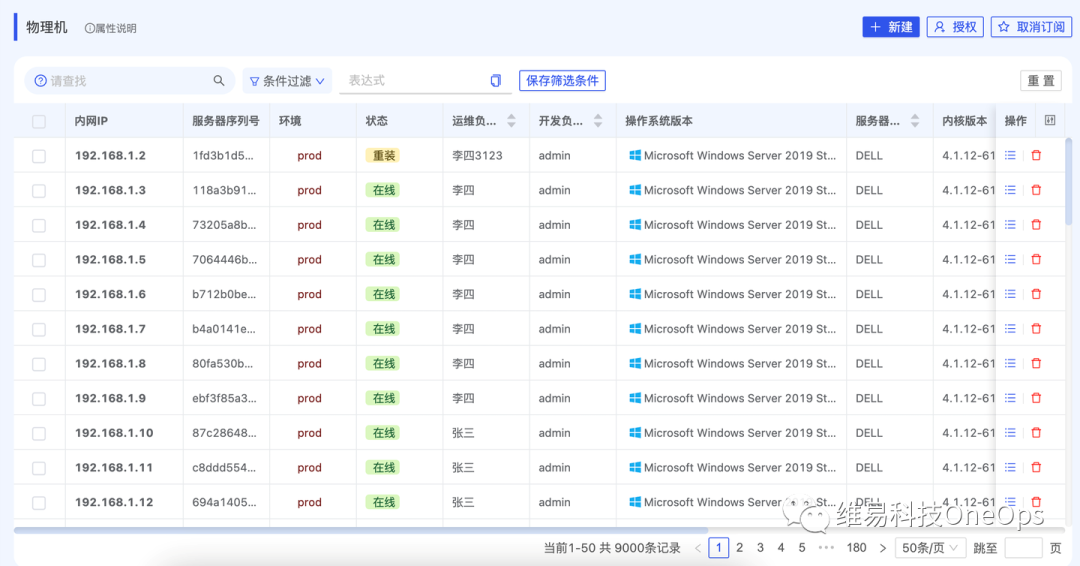Open details list icon for 192.168.1.8
1080x566 pixels.
(1010, 364)
